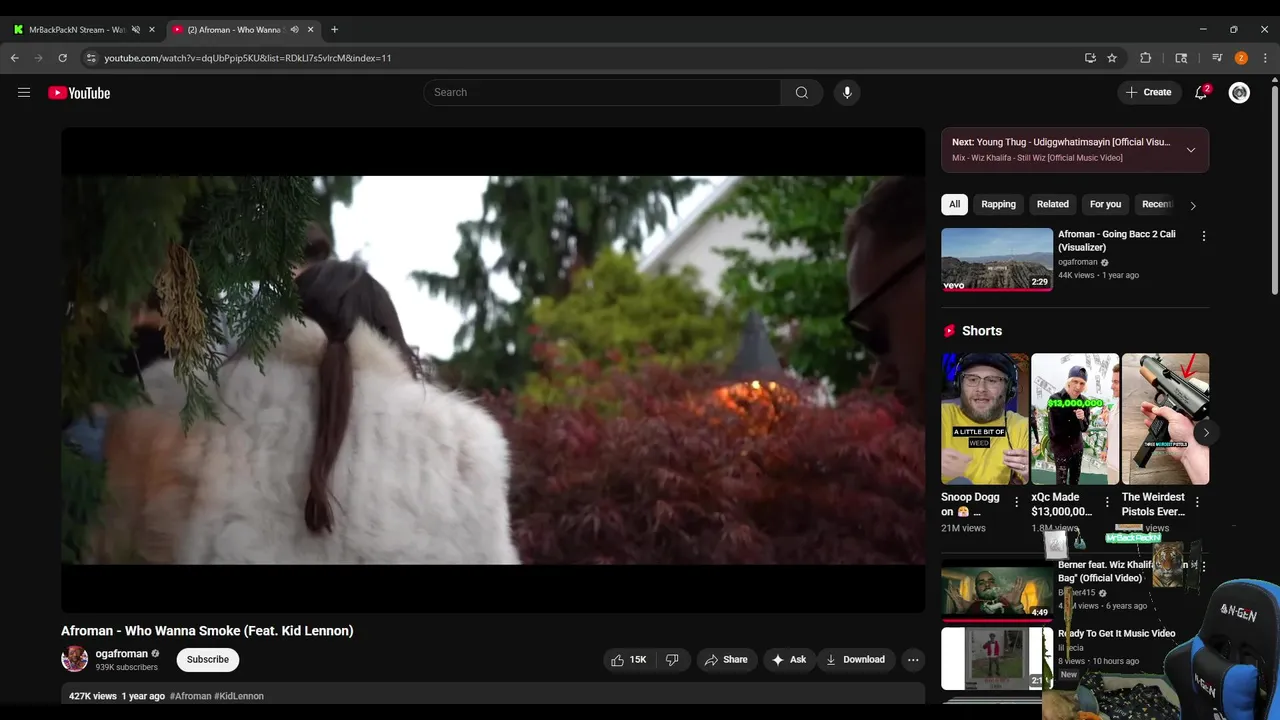
Task: Open Chrome three-dot menu
Action: (x=1265, y=58)
